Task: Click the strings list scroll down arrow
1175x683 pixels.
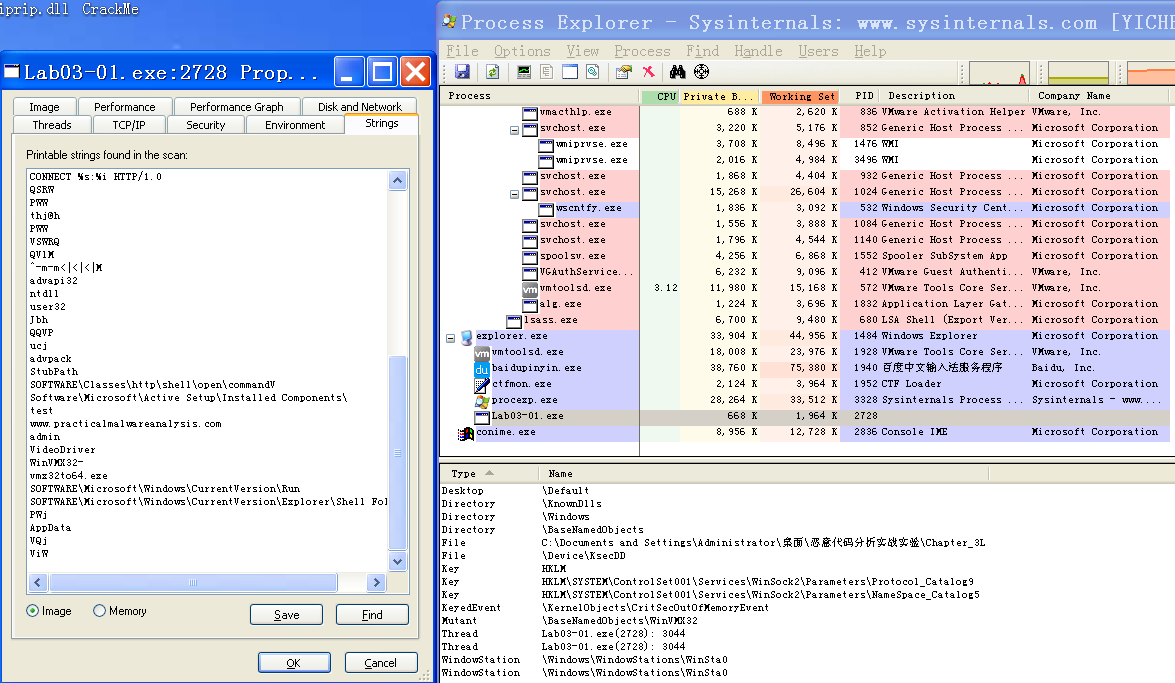Action: pos(397,562)
